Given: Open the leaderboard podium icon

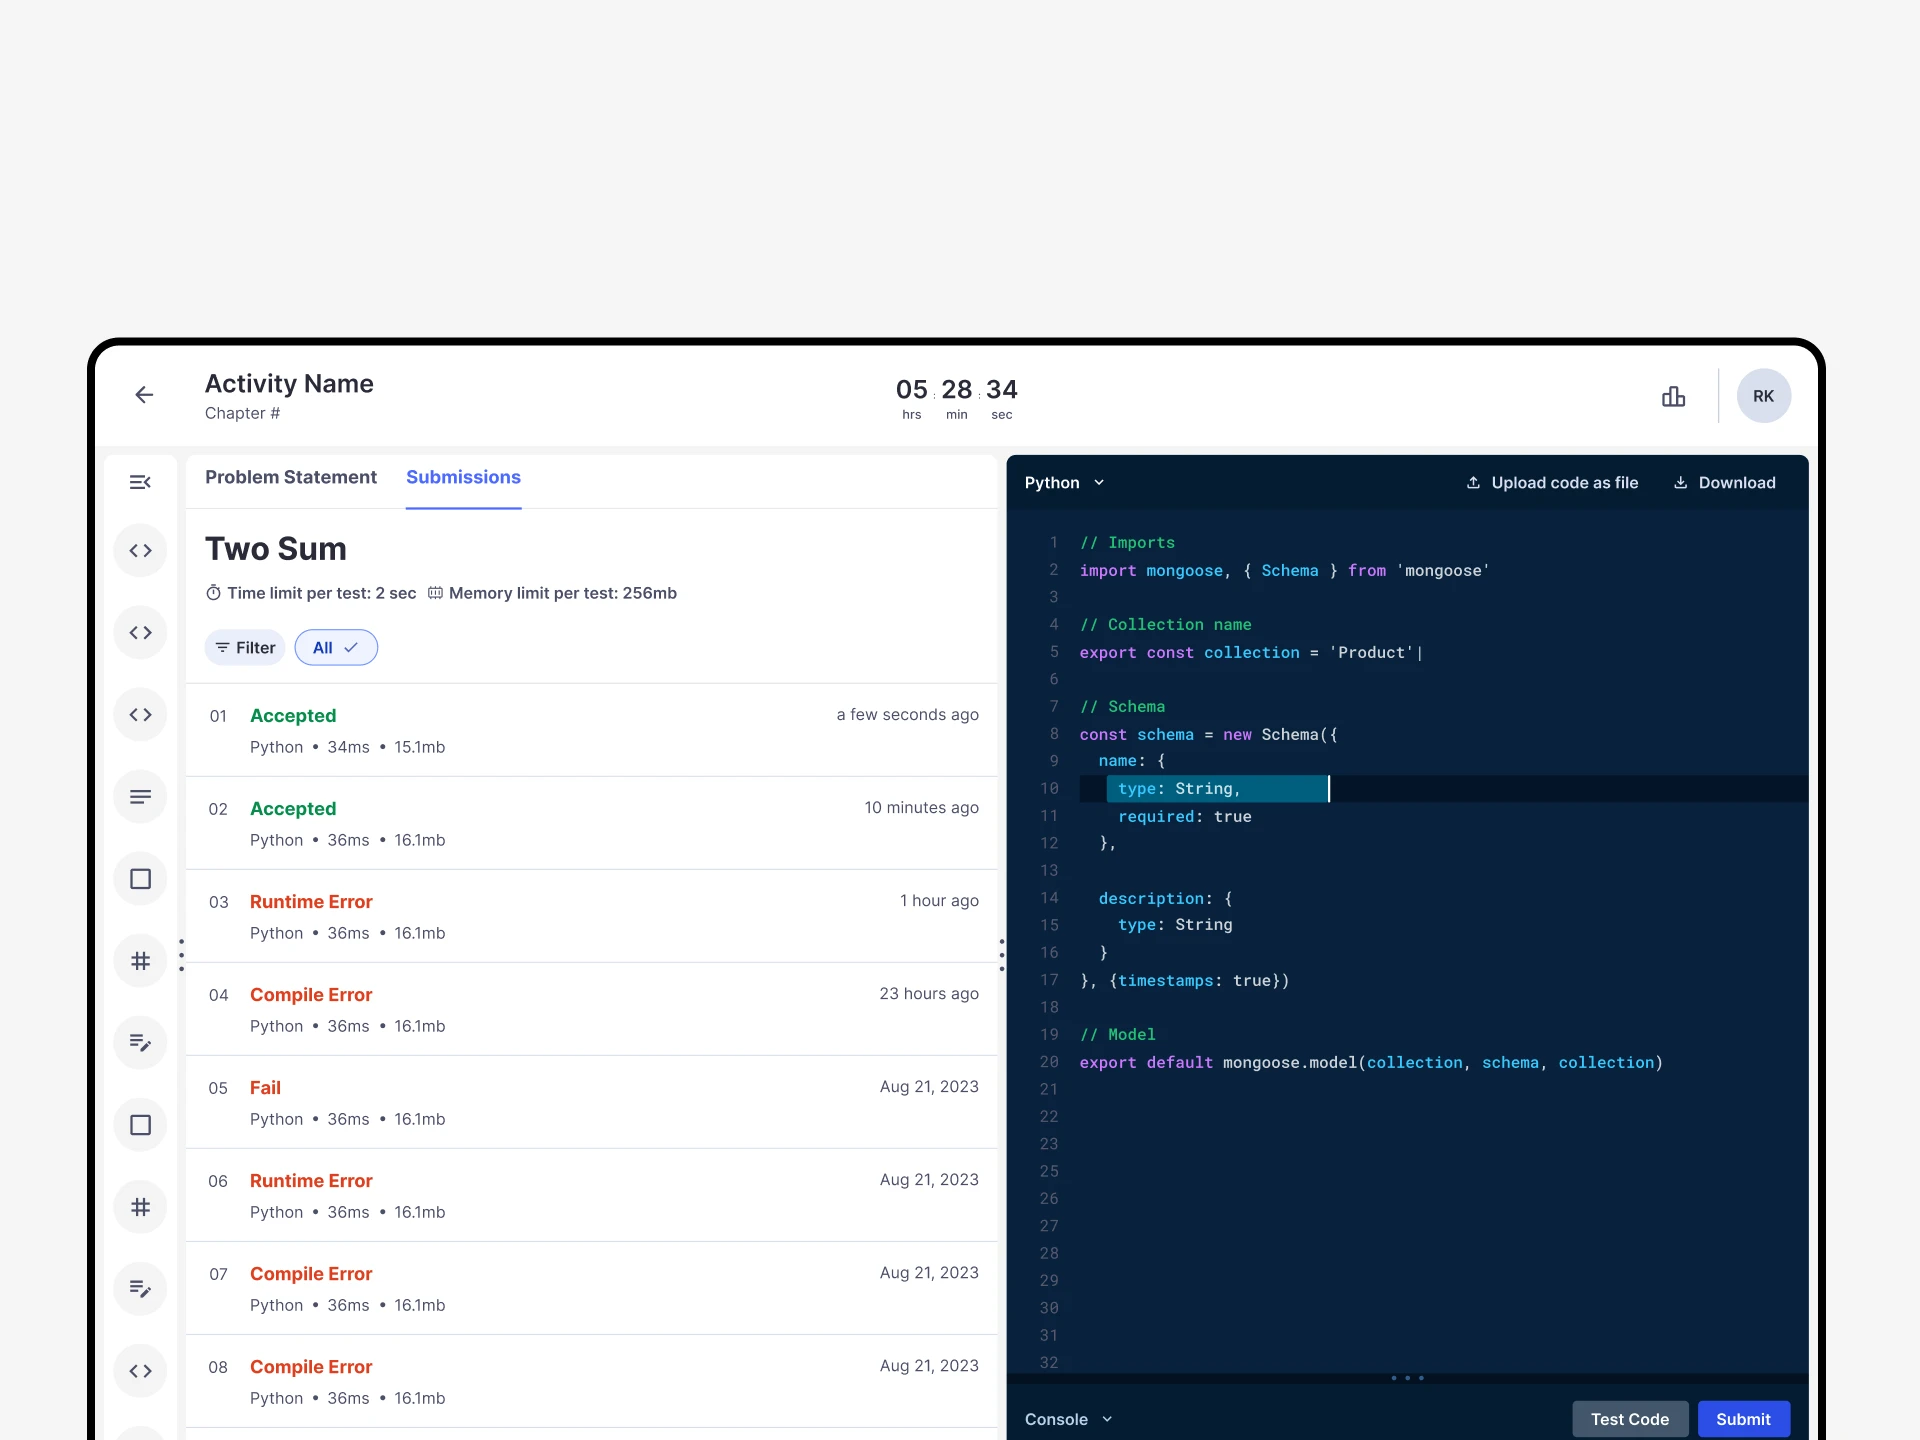Looking at the screenshot, I should pyautogui.click(x=1673, y=396).
